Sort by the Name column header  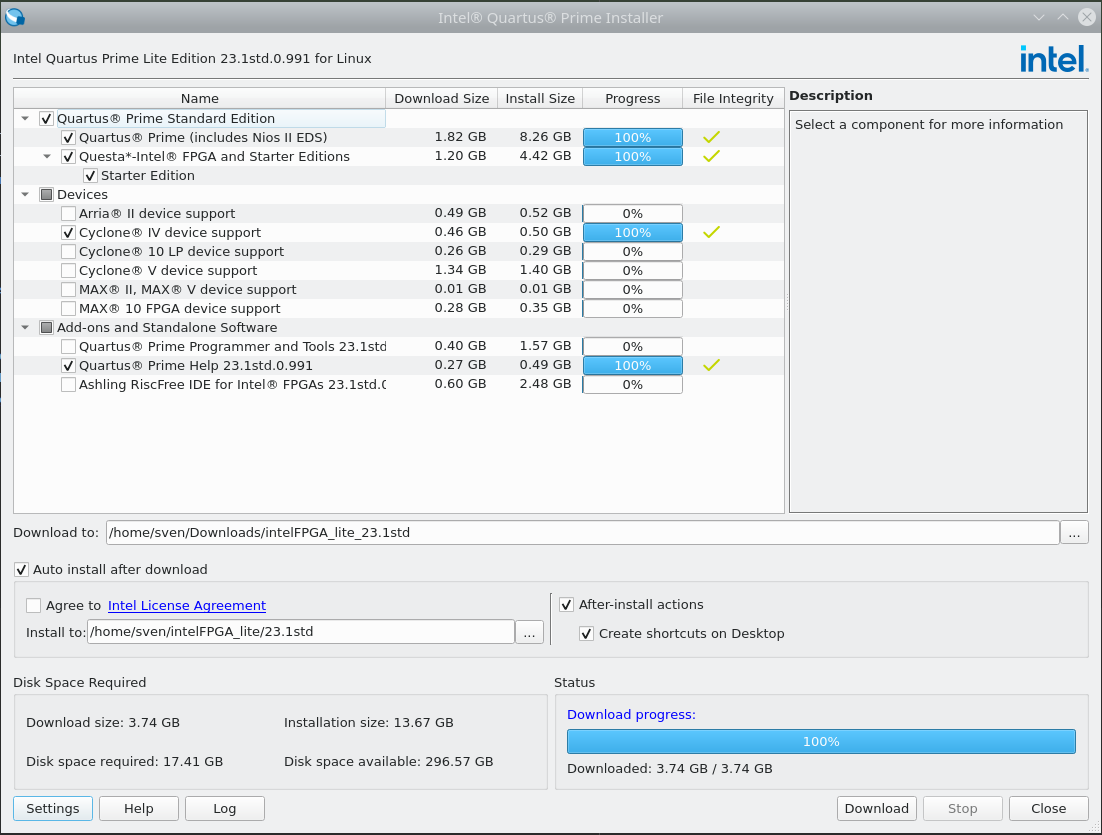click(x=200, y=98)
